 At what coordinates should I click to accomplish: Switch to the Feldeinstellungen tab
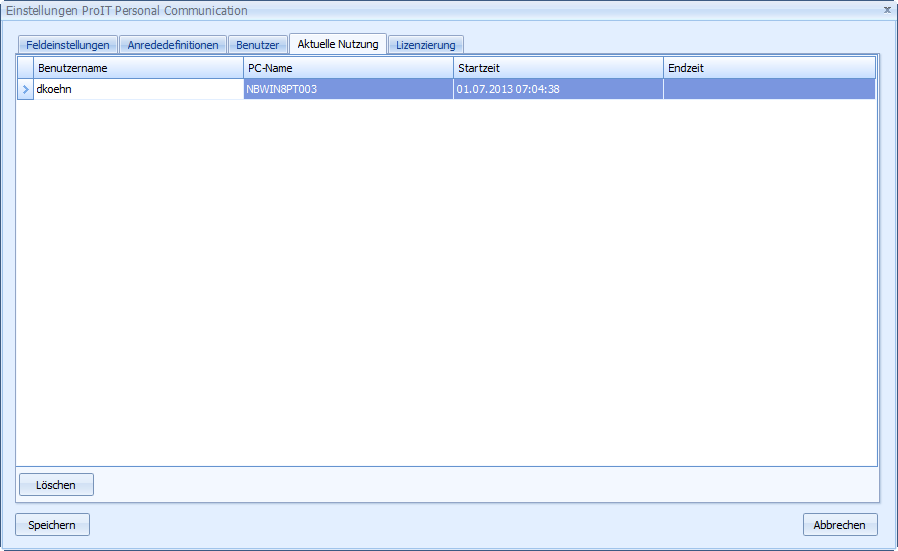68,45
